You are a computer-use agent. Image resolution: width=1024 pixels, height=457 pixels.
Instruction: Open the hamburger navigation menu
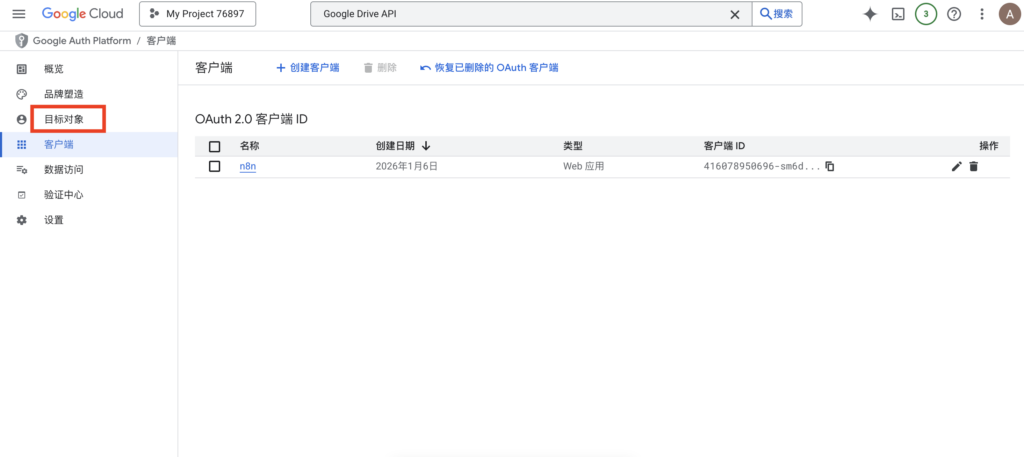18,14
